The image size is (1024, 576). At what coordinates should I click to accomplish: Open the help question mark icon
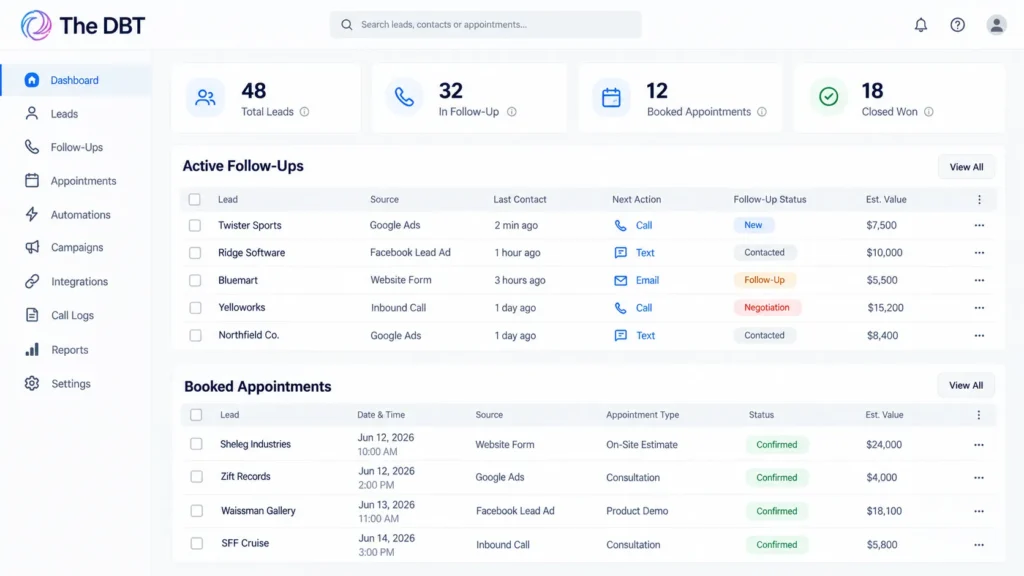(957, 25)
